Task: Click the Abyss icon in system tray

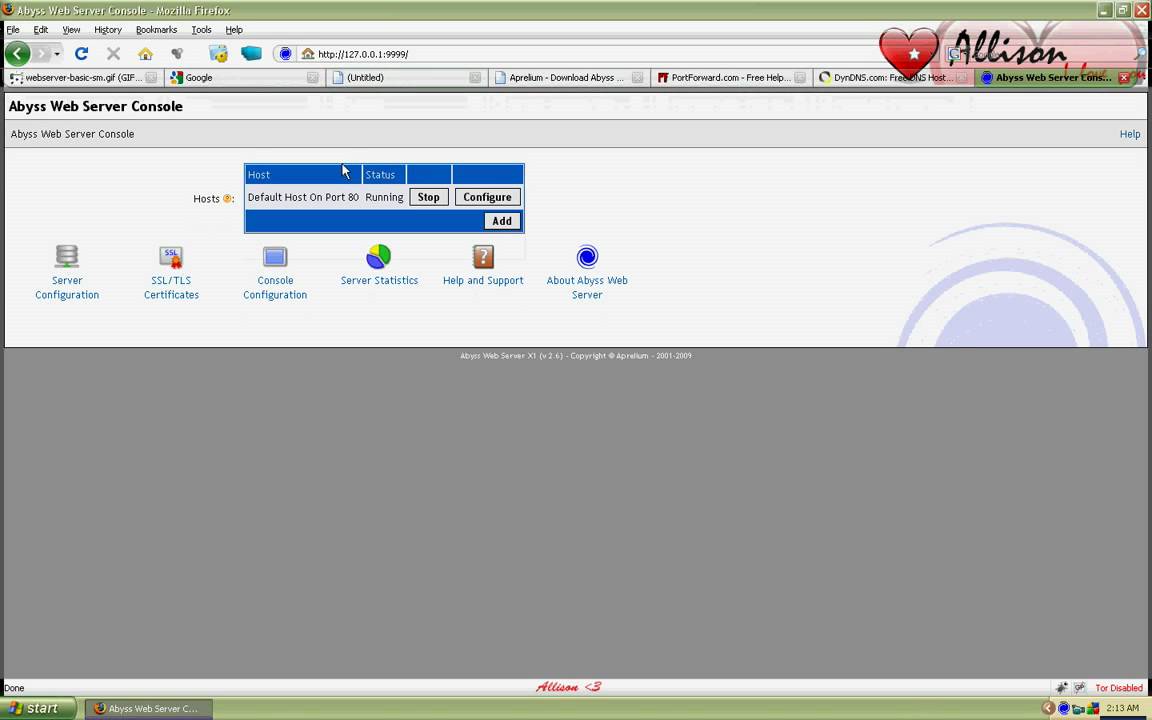Action: (x=1063, y=708)
